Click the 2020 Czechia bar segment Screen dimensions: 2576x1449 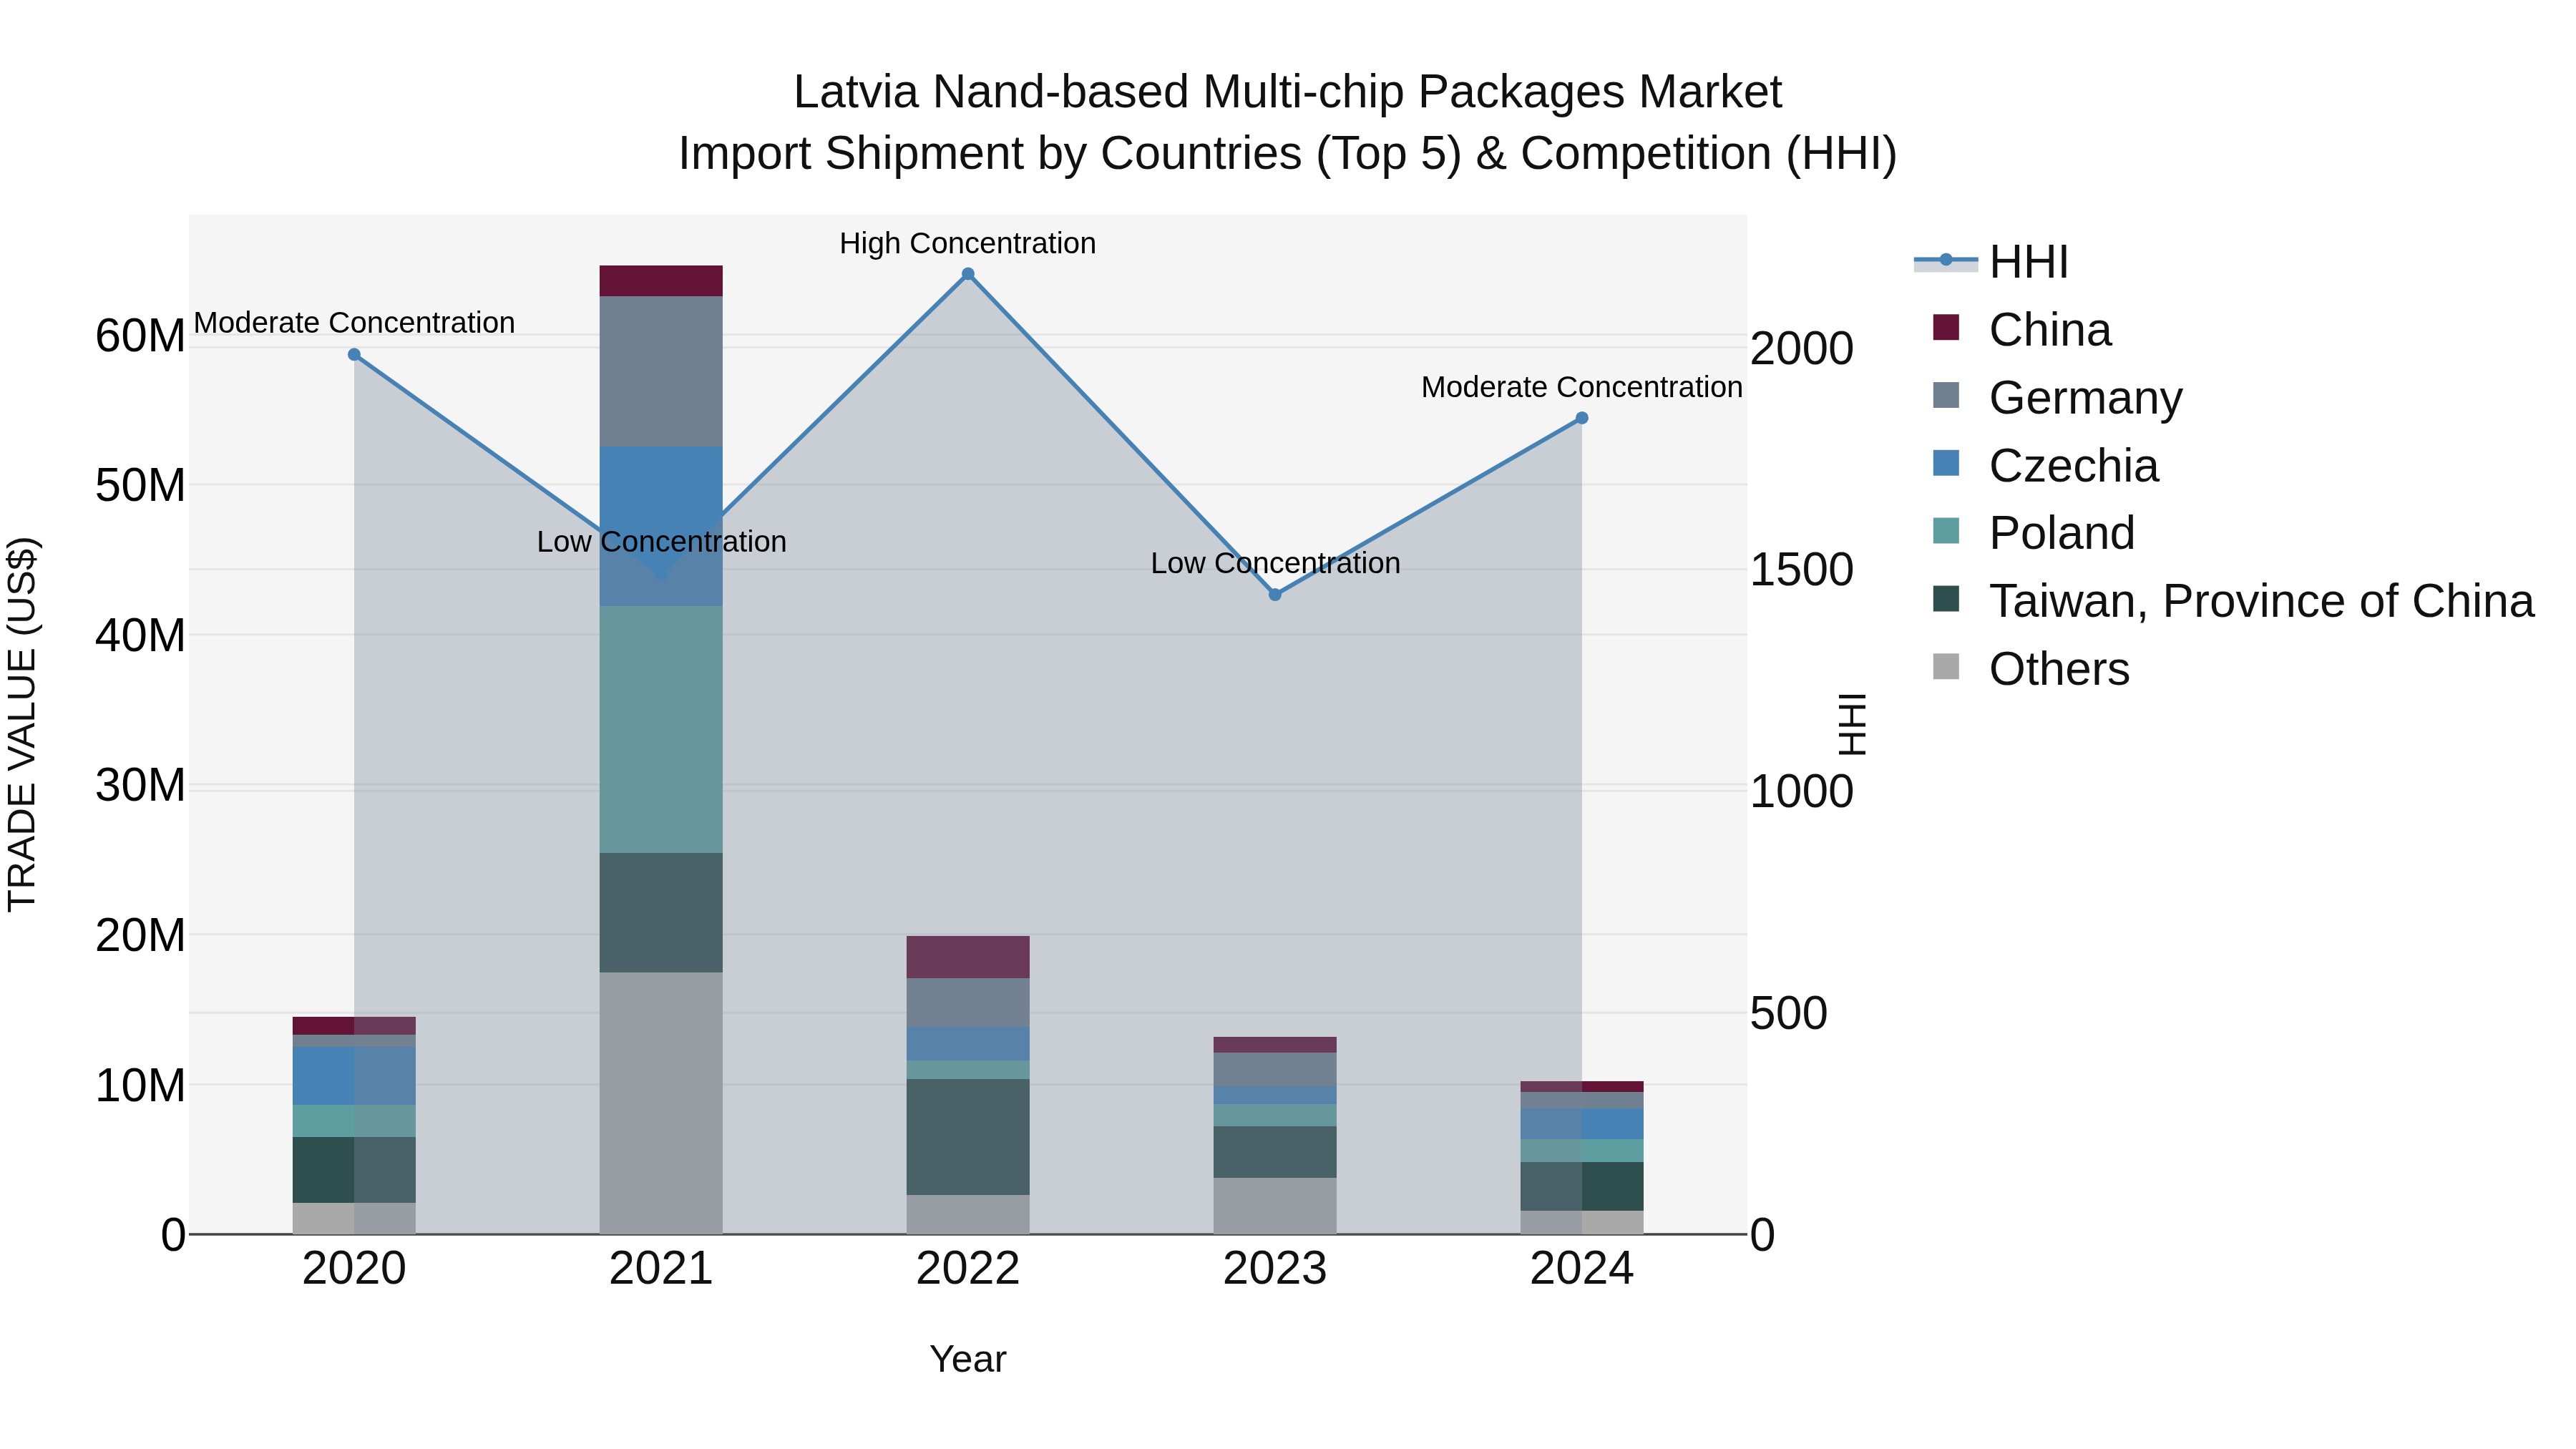(x=354, y=1077)
